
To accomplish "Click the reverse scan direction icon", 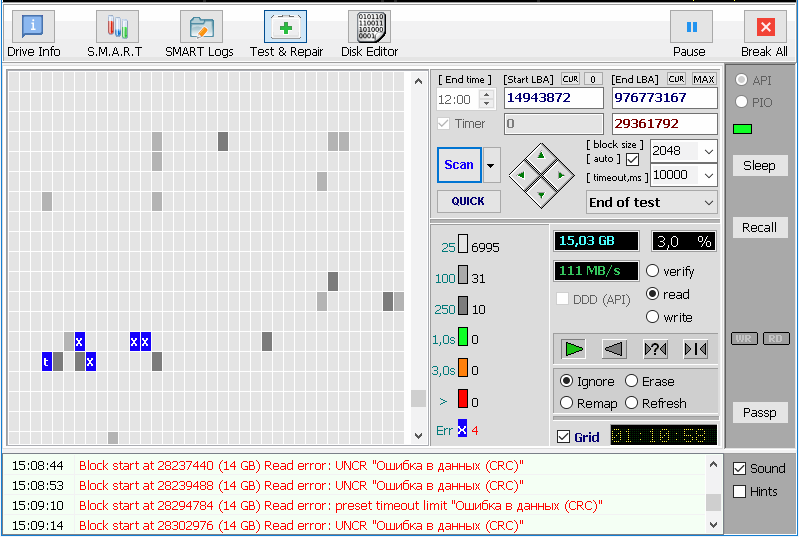I will (614, 349).
